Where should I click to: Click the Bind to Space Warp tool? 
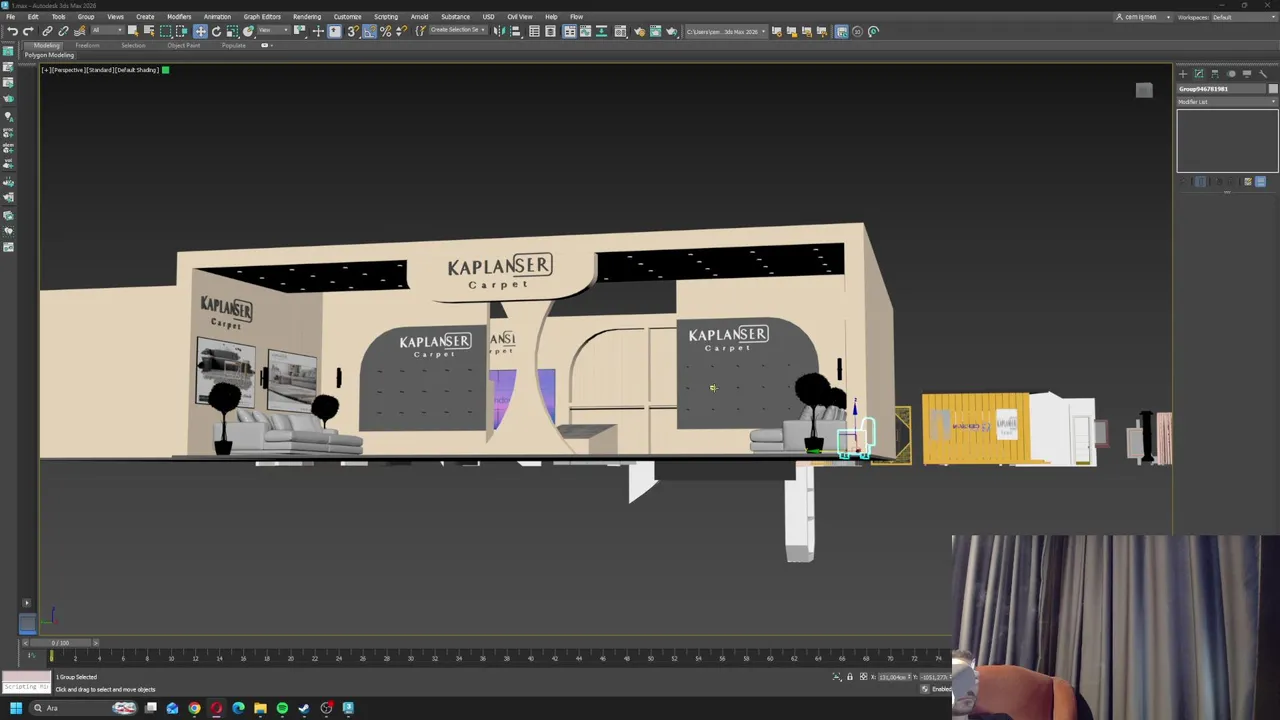pyautogui.click(x=79, y=31)
